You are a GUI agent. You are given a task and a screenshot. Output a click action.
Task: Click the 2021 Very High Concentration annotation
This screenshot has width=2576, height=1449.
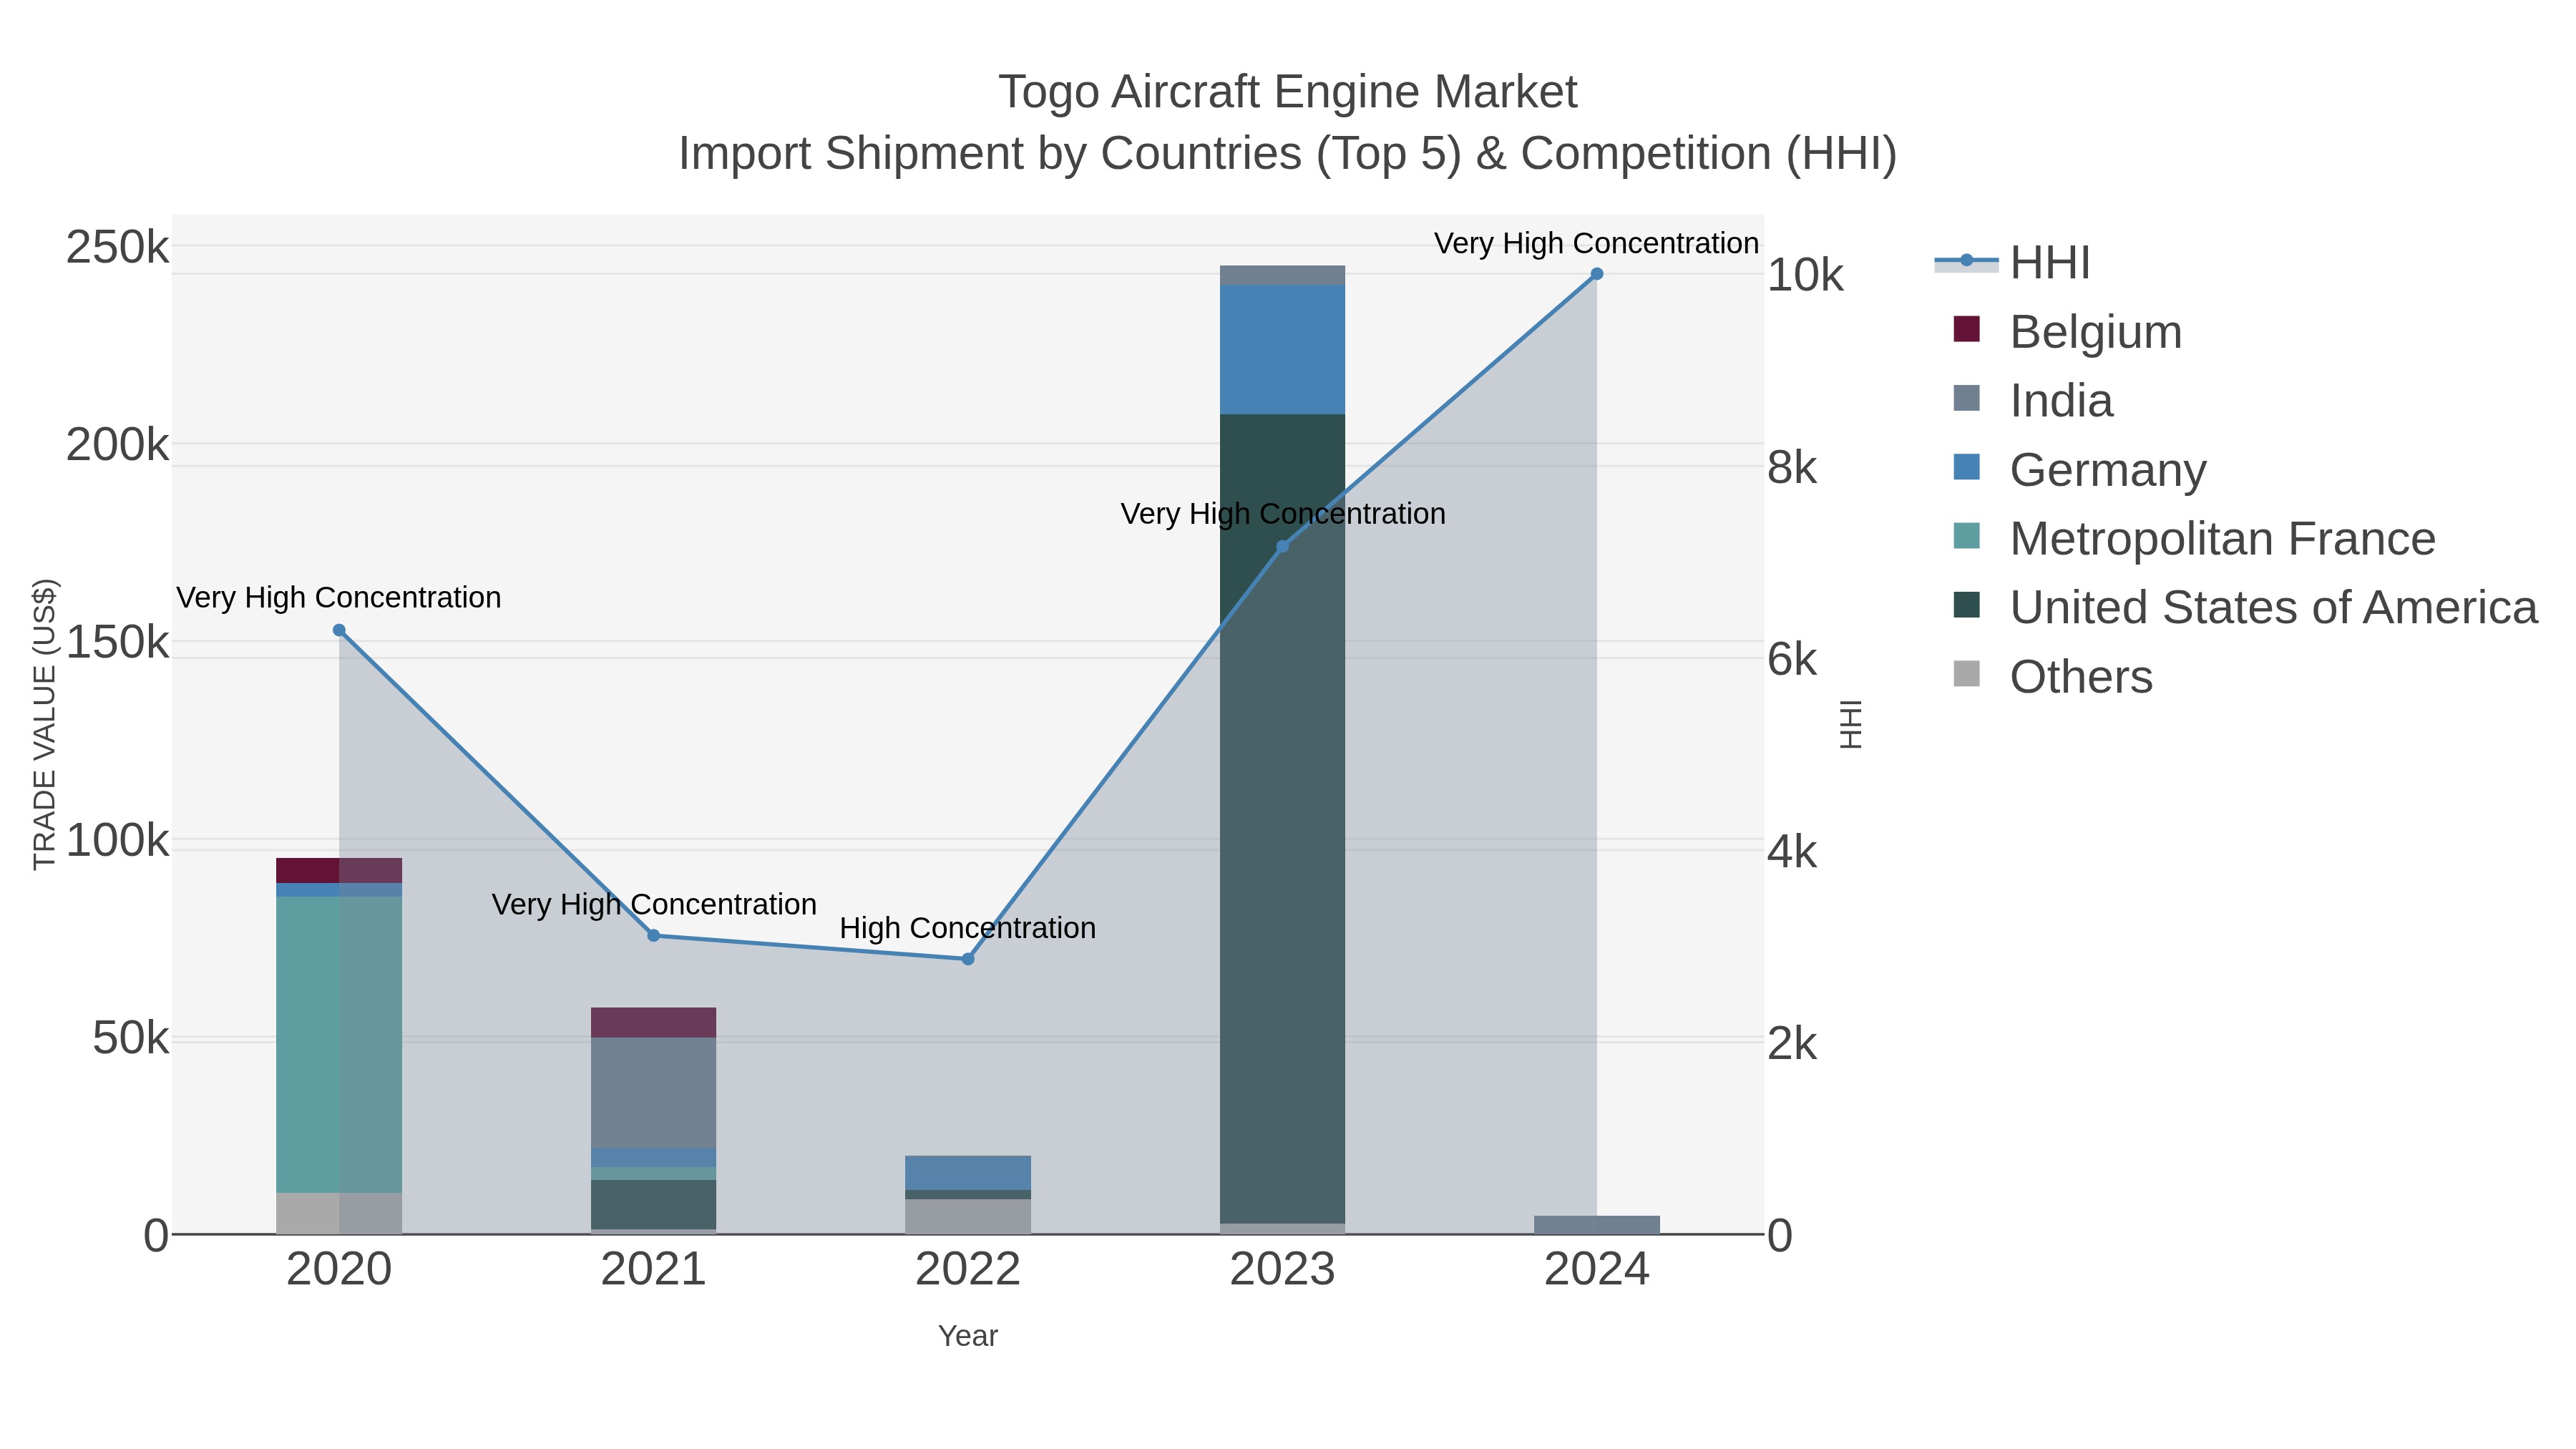pos(654,904)
